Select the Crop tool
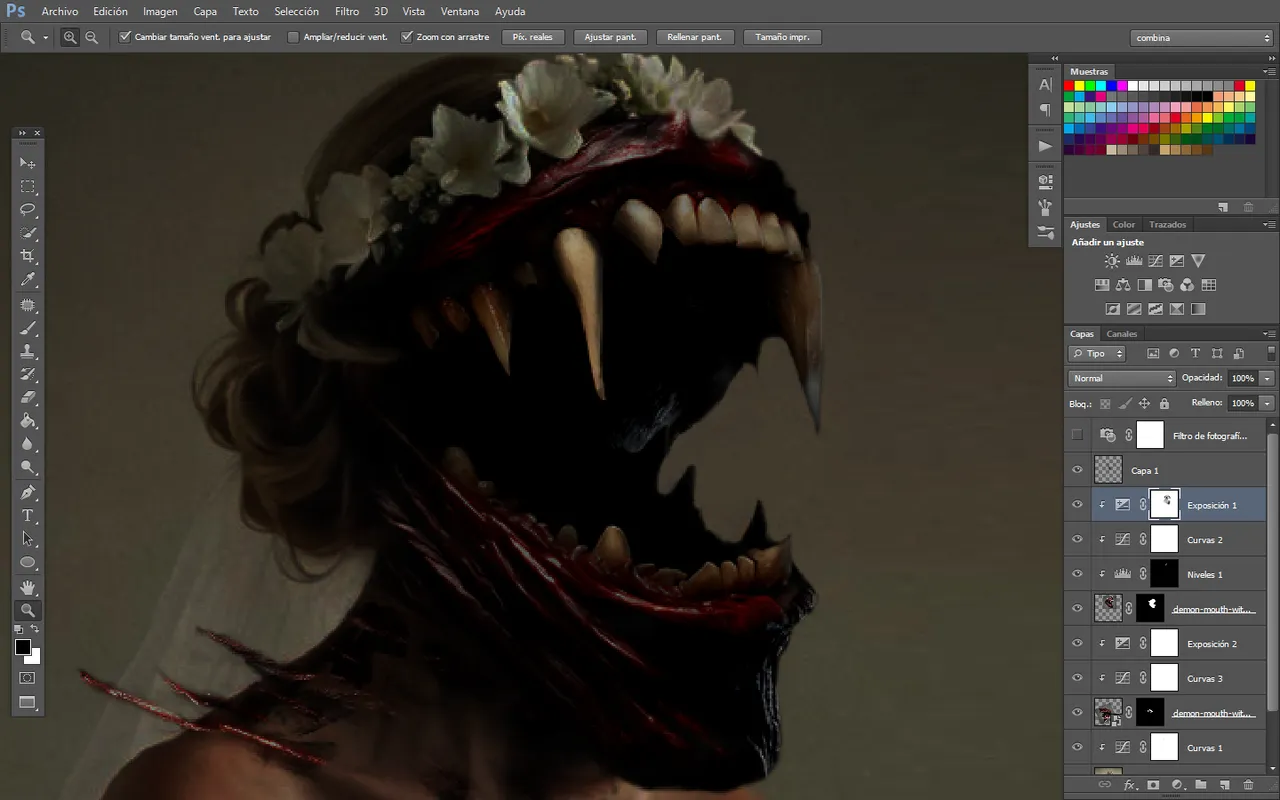Image resolution: width=1280 pixels, height=800 pixels. pyautogui.click(x=28, y=257)
